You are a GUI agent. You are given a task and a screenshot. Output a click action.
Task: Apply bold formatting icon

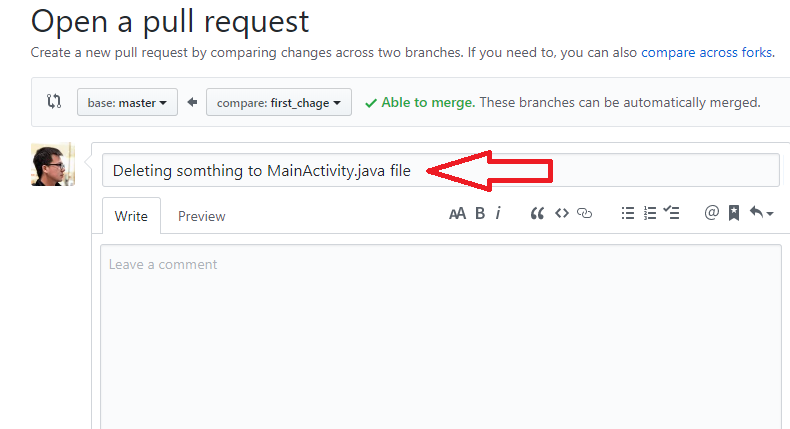click(480, 213)
